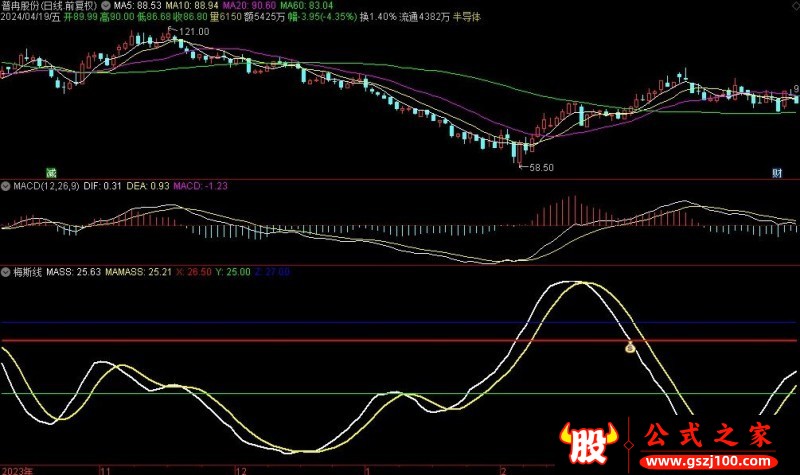Click the money bag signal icon
The height and width of the screenshot is (475, 800).
click(x=630, y=348)
